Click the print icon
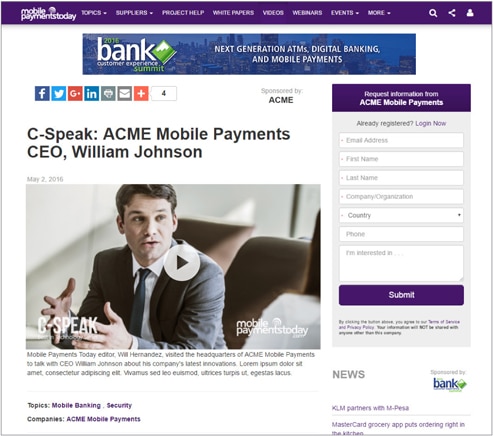 pyautogui.click(x=108, y=94)
